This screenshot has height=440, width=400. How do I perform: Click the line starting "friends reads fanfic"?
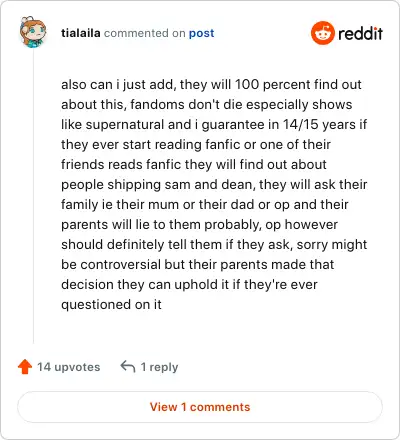(x=194, y=165)
